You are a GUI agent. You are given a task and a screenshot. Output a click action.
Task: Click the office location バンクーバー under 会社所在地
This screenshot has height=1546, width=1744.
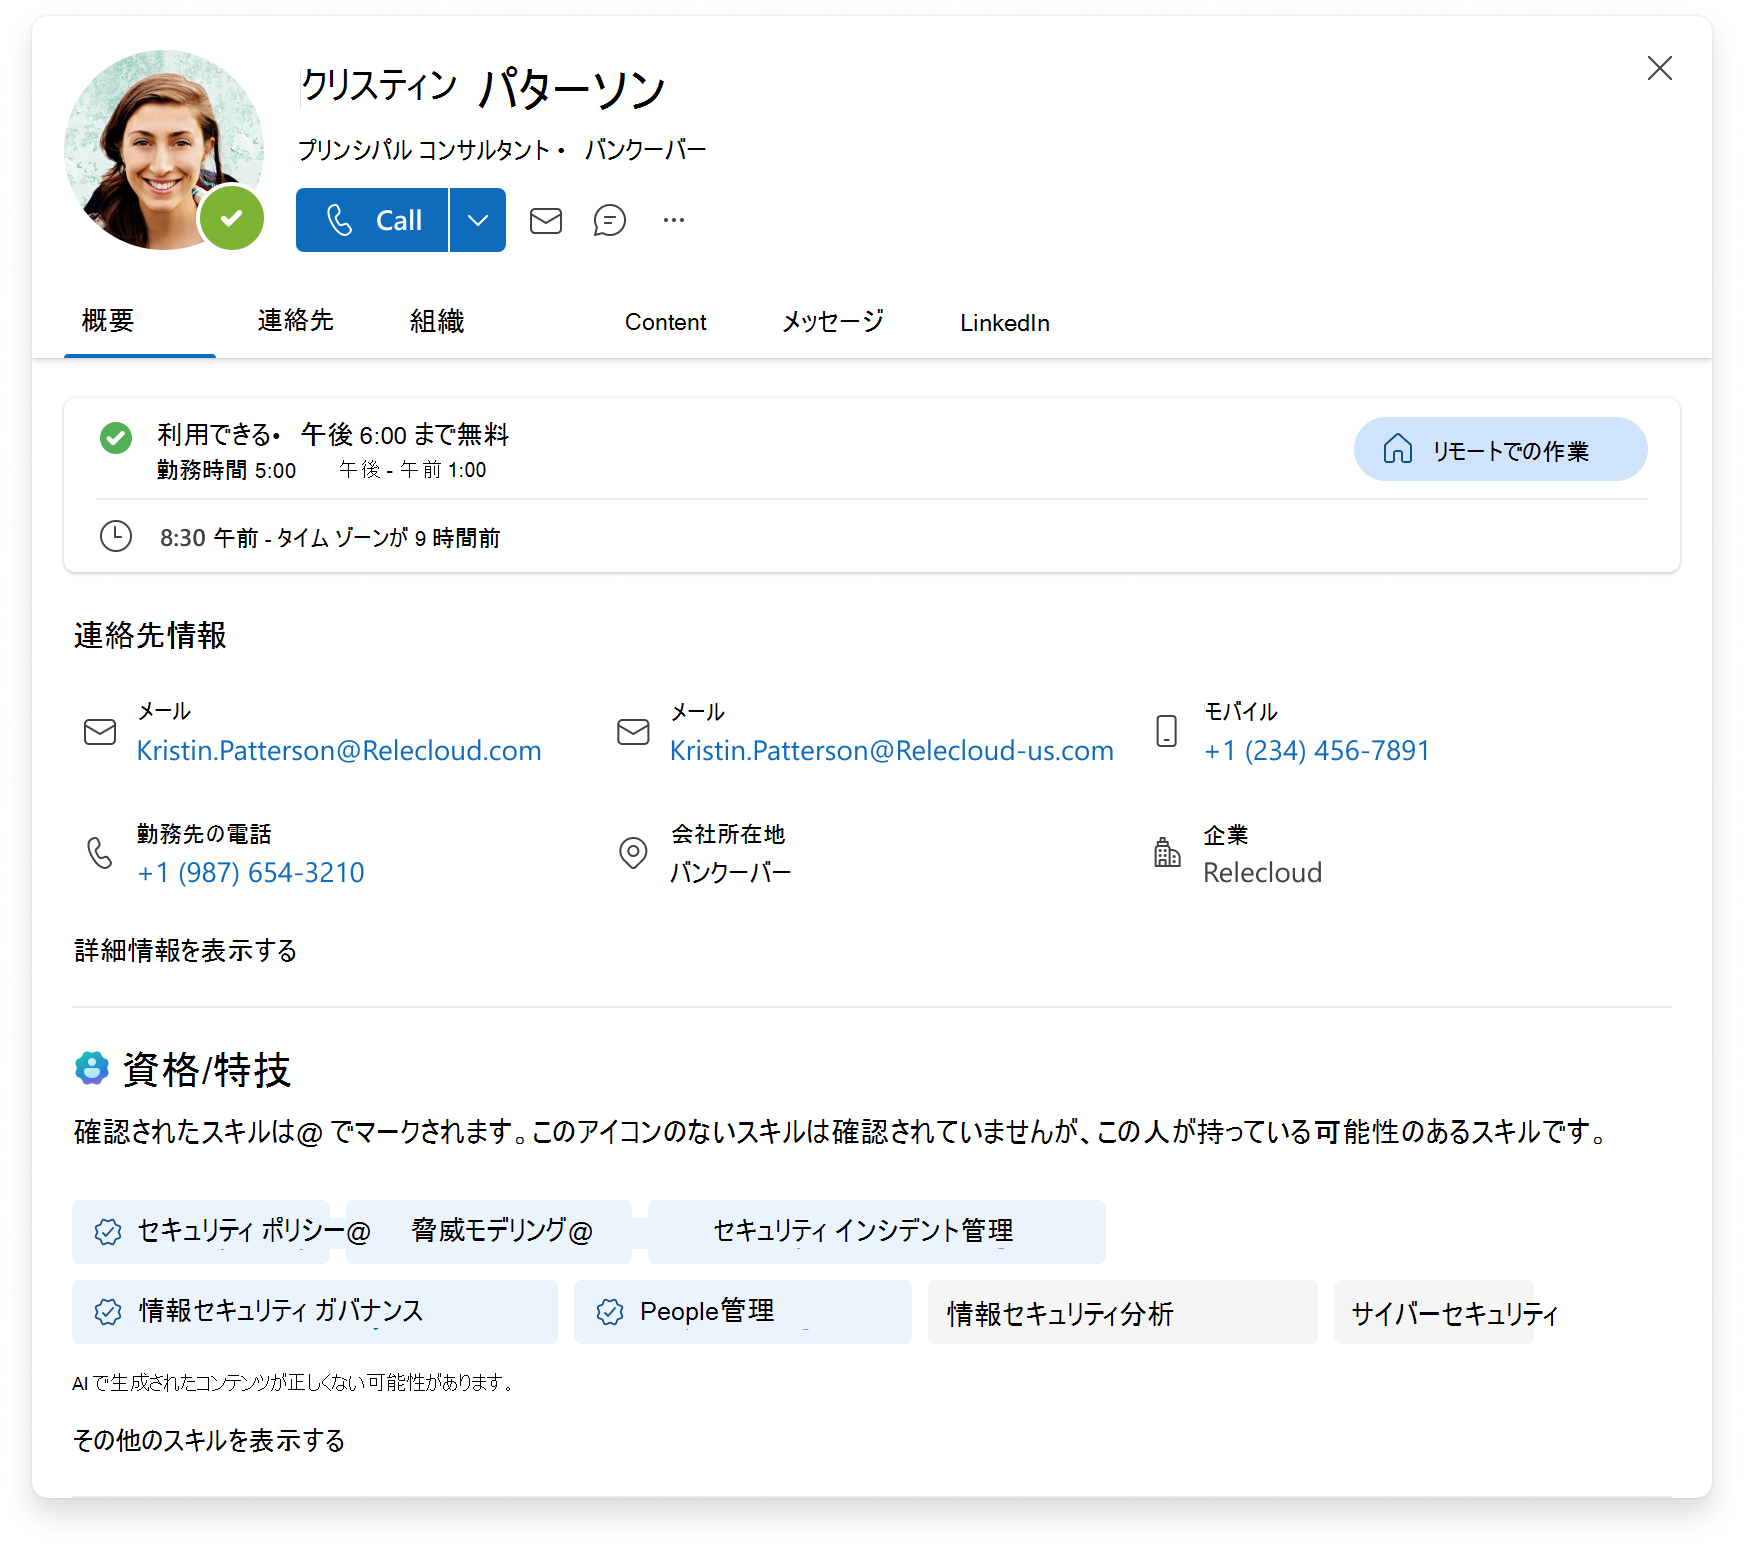[730, 872]
